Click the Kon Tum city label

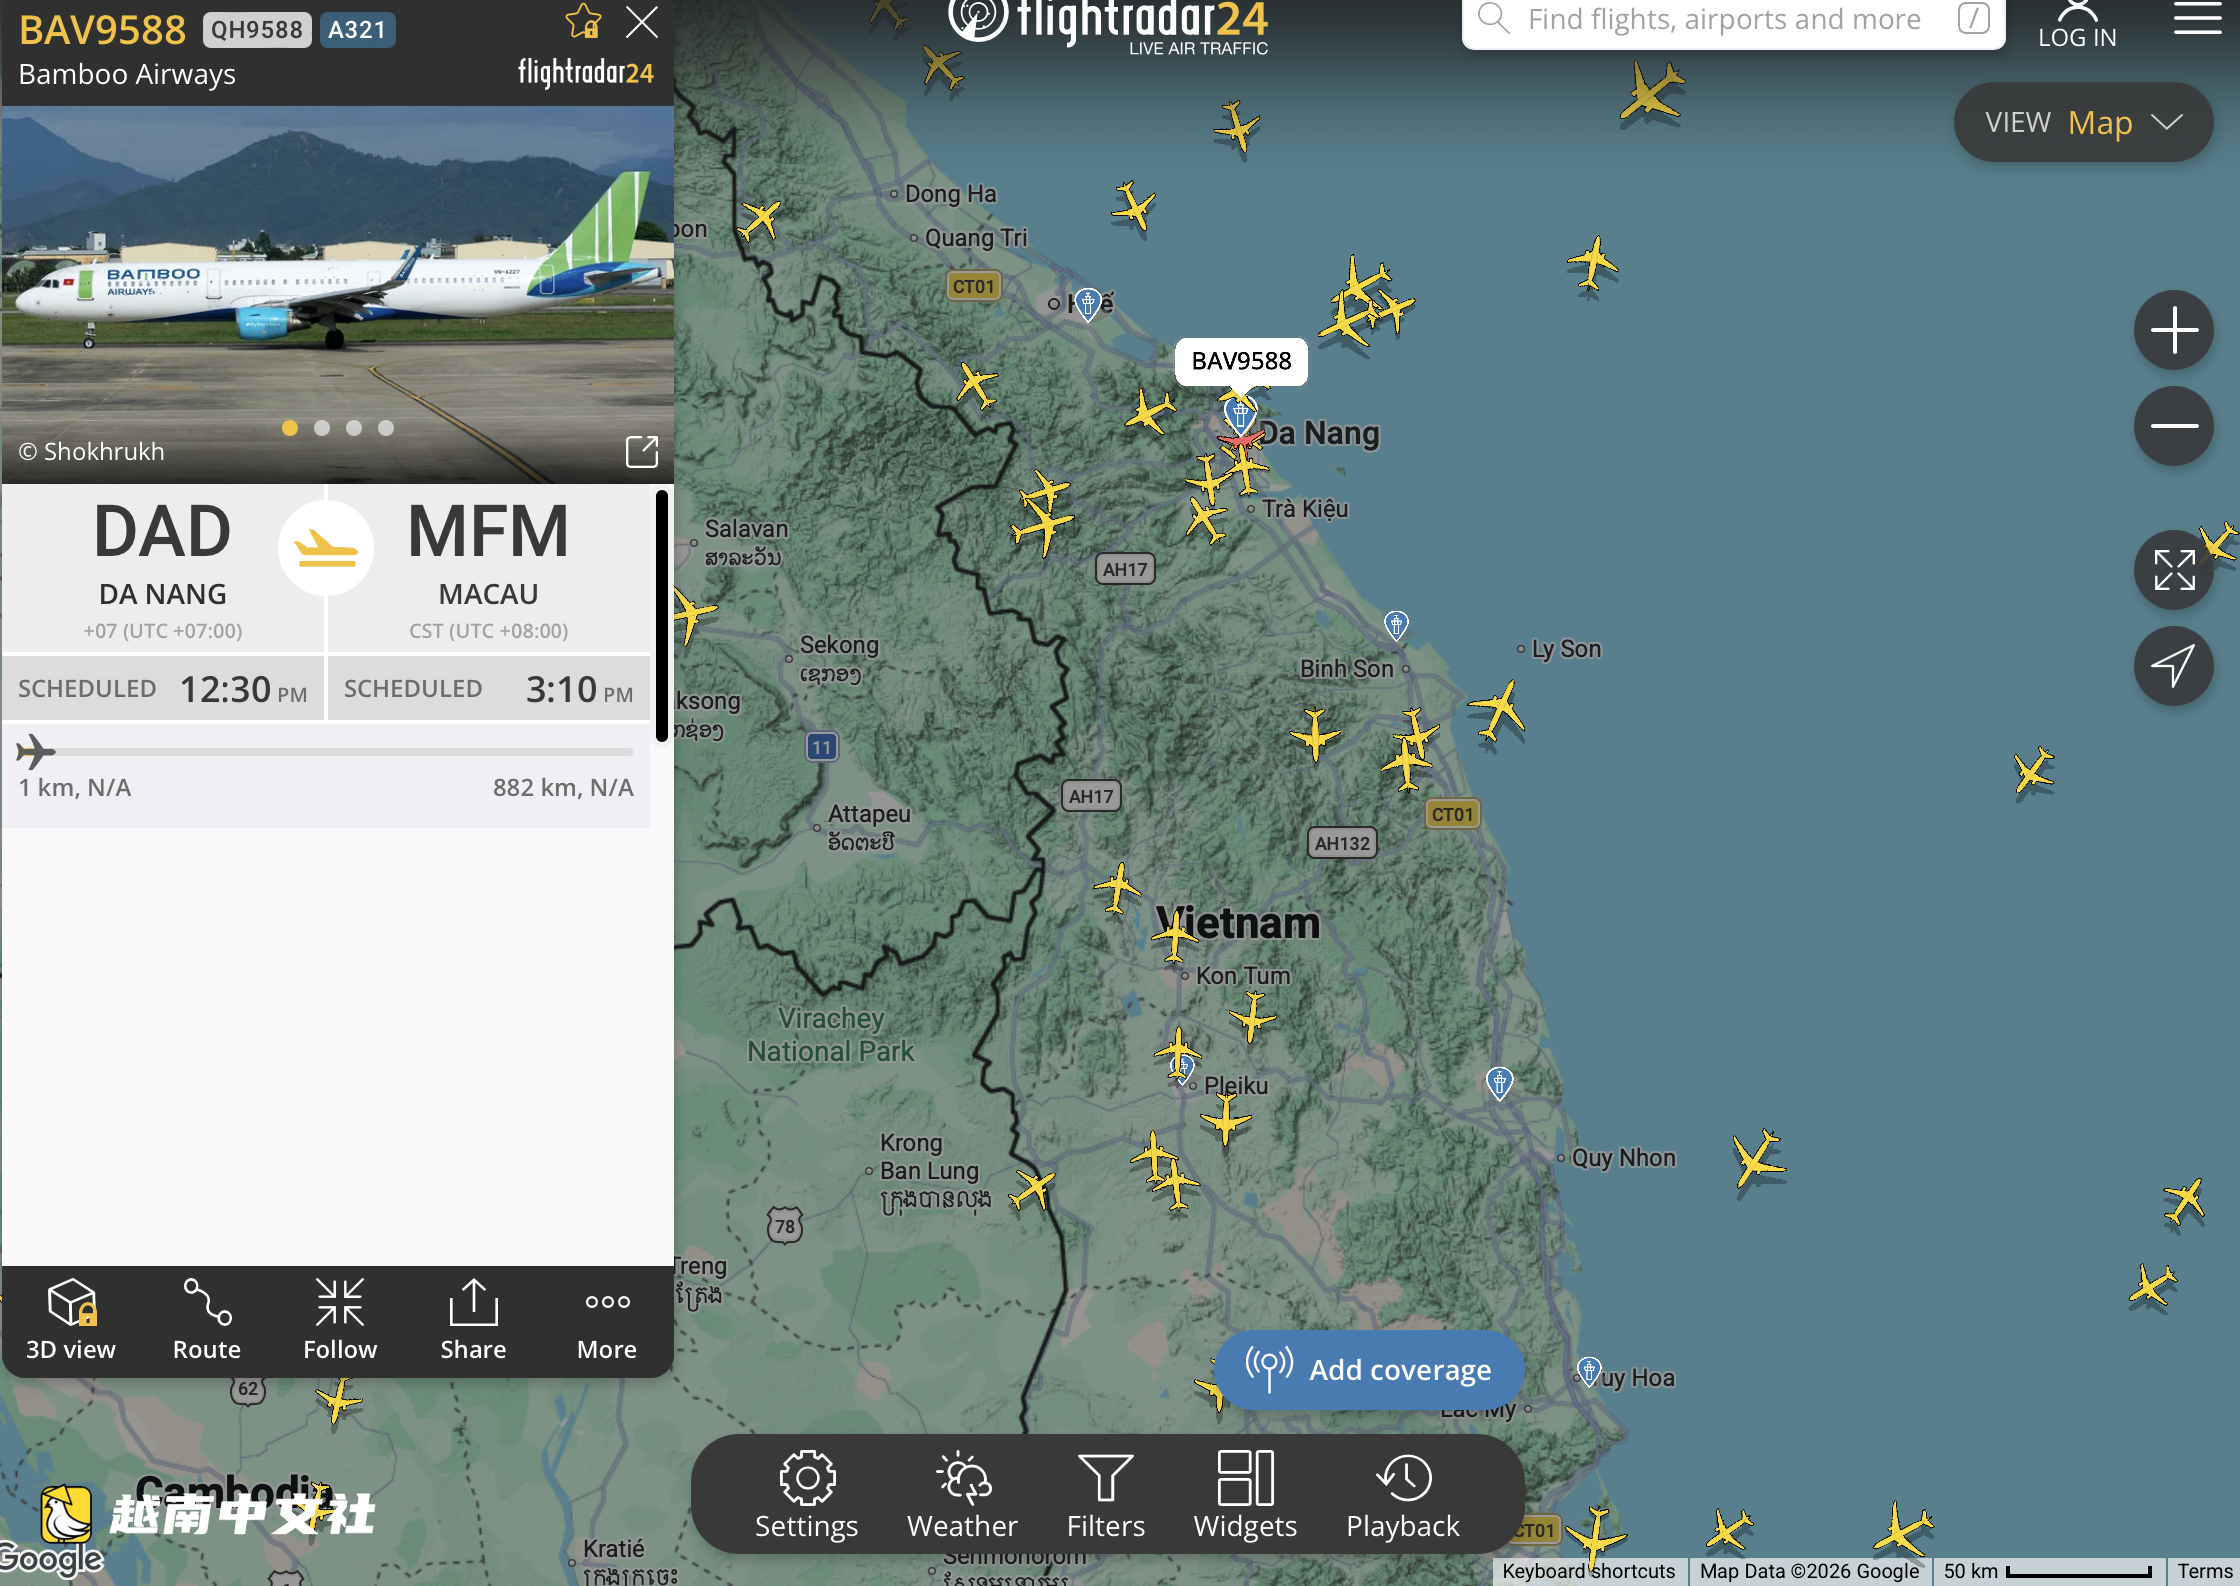tap(1243, 975)
